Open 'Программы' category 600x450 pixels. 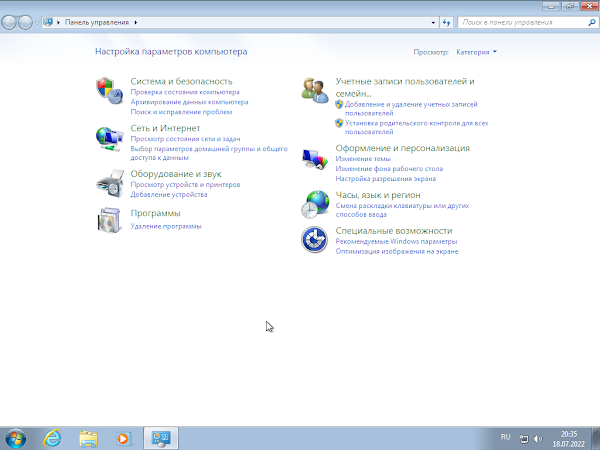click(x=155, y=213)
